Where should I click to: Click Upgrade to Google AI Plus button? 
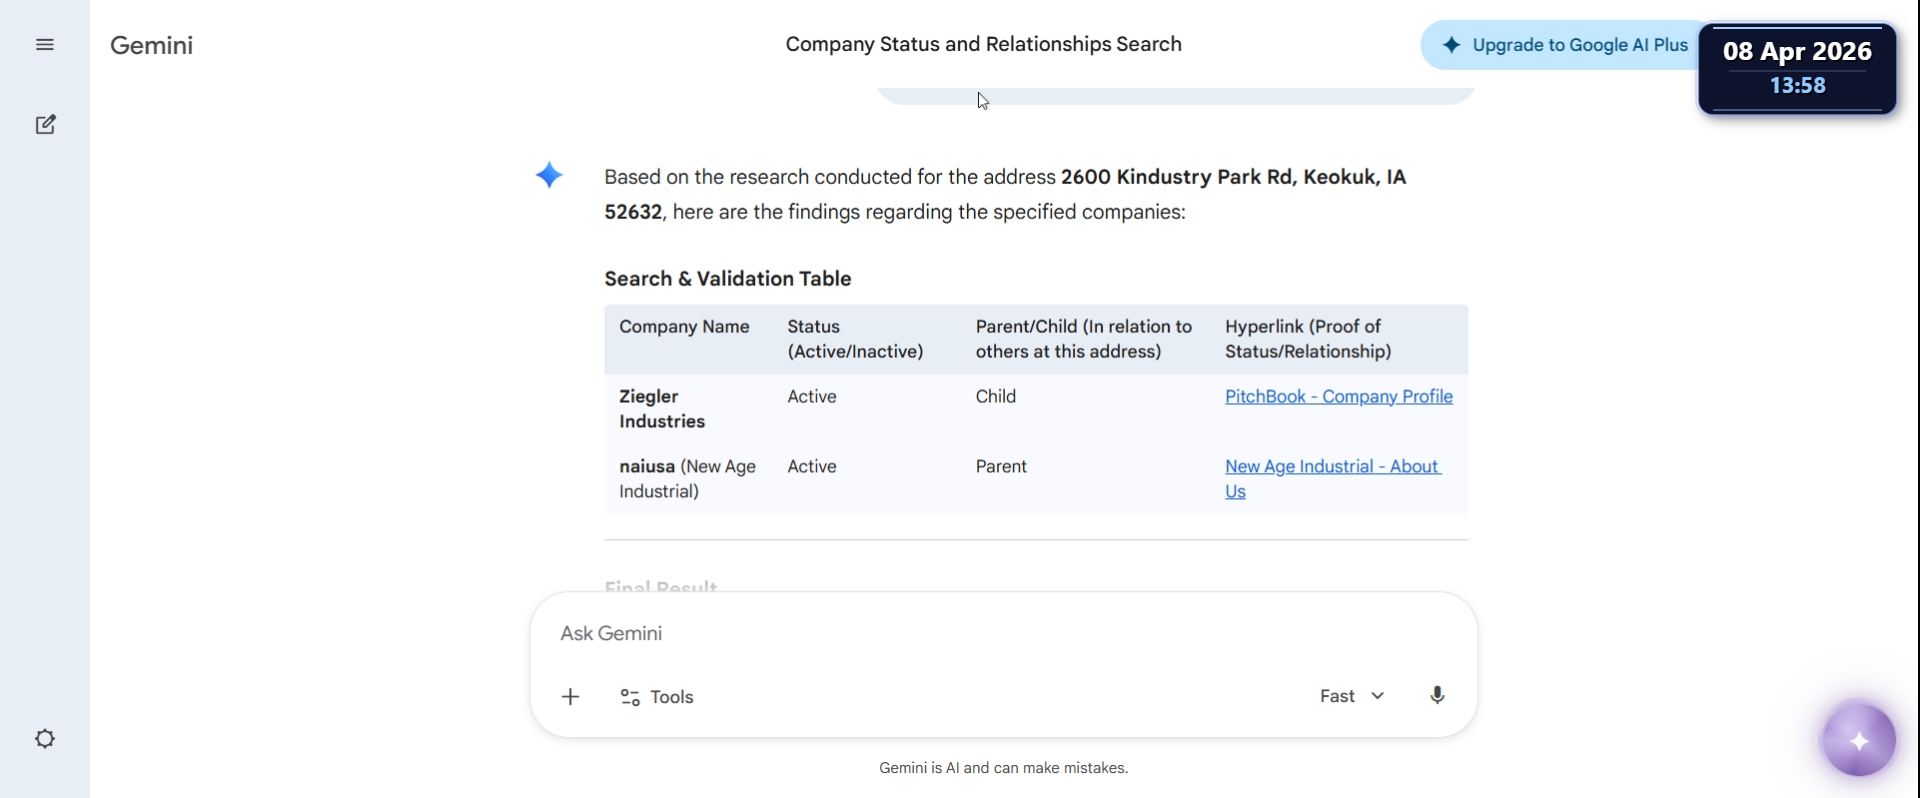pyautogui.click(x=1566, y=45)
